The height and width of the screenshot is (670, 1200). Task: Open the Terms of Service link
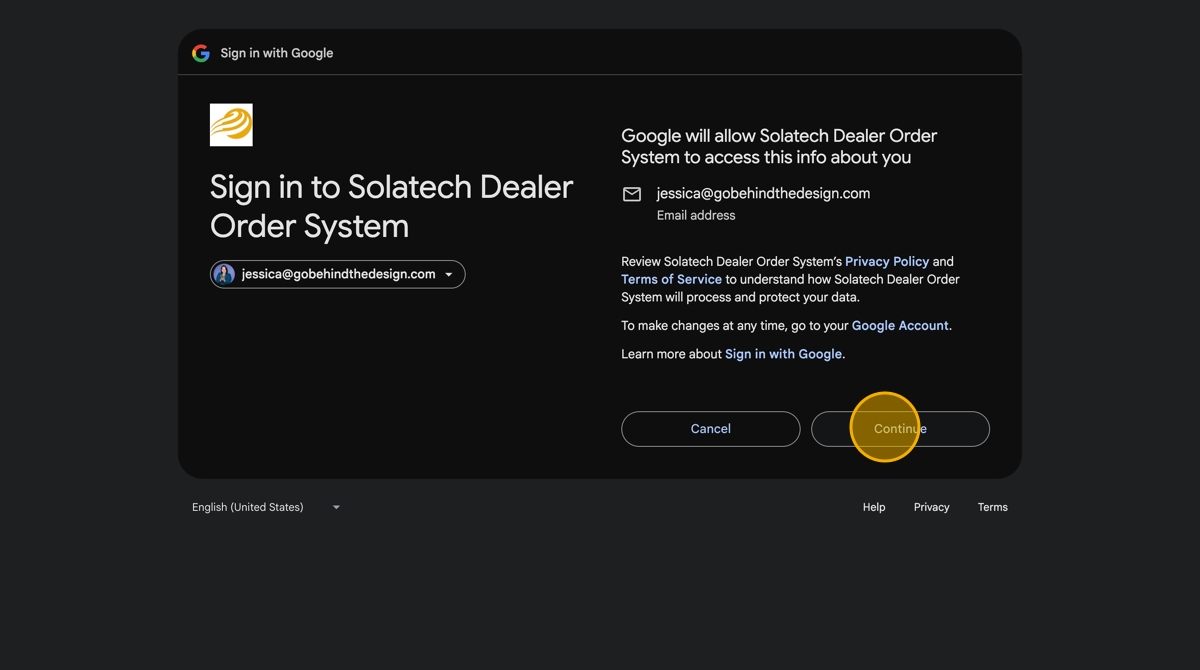pos(671,279)
